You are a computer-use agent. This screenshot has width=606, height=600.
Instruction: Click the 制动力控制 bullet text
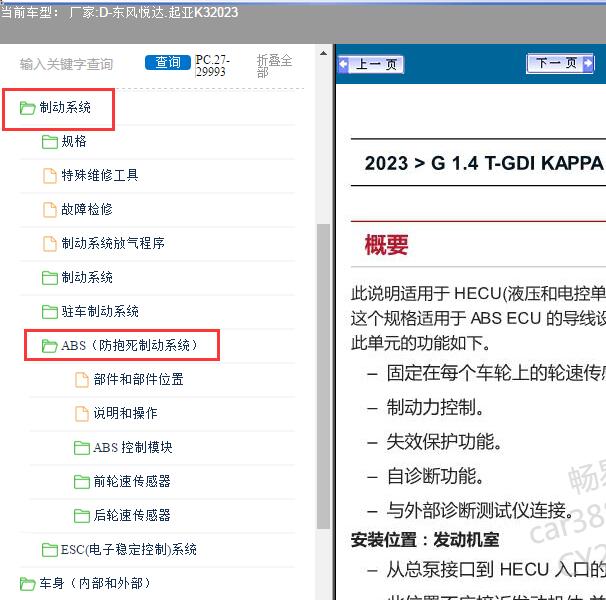click(x=435, y=407)
